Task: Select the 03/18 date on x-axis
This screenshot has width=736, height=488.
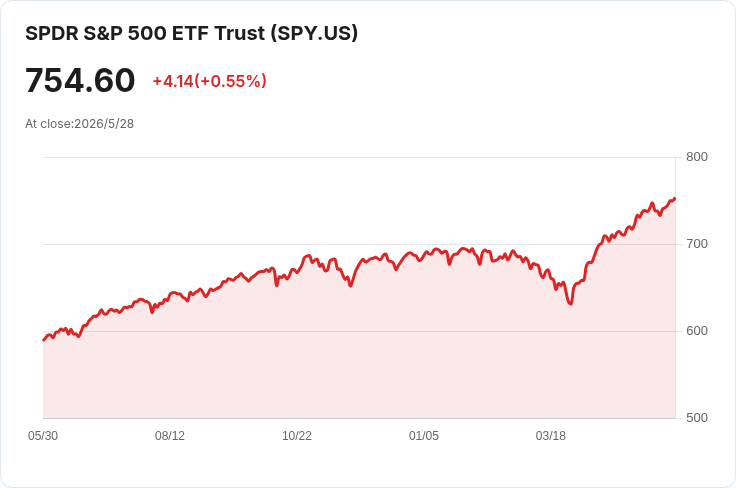Action: click(x=551, y=436)
